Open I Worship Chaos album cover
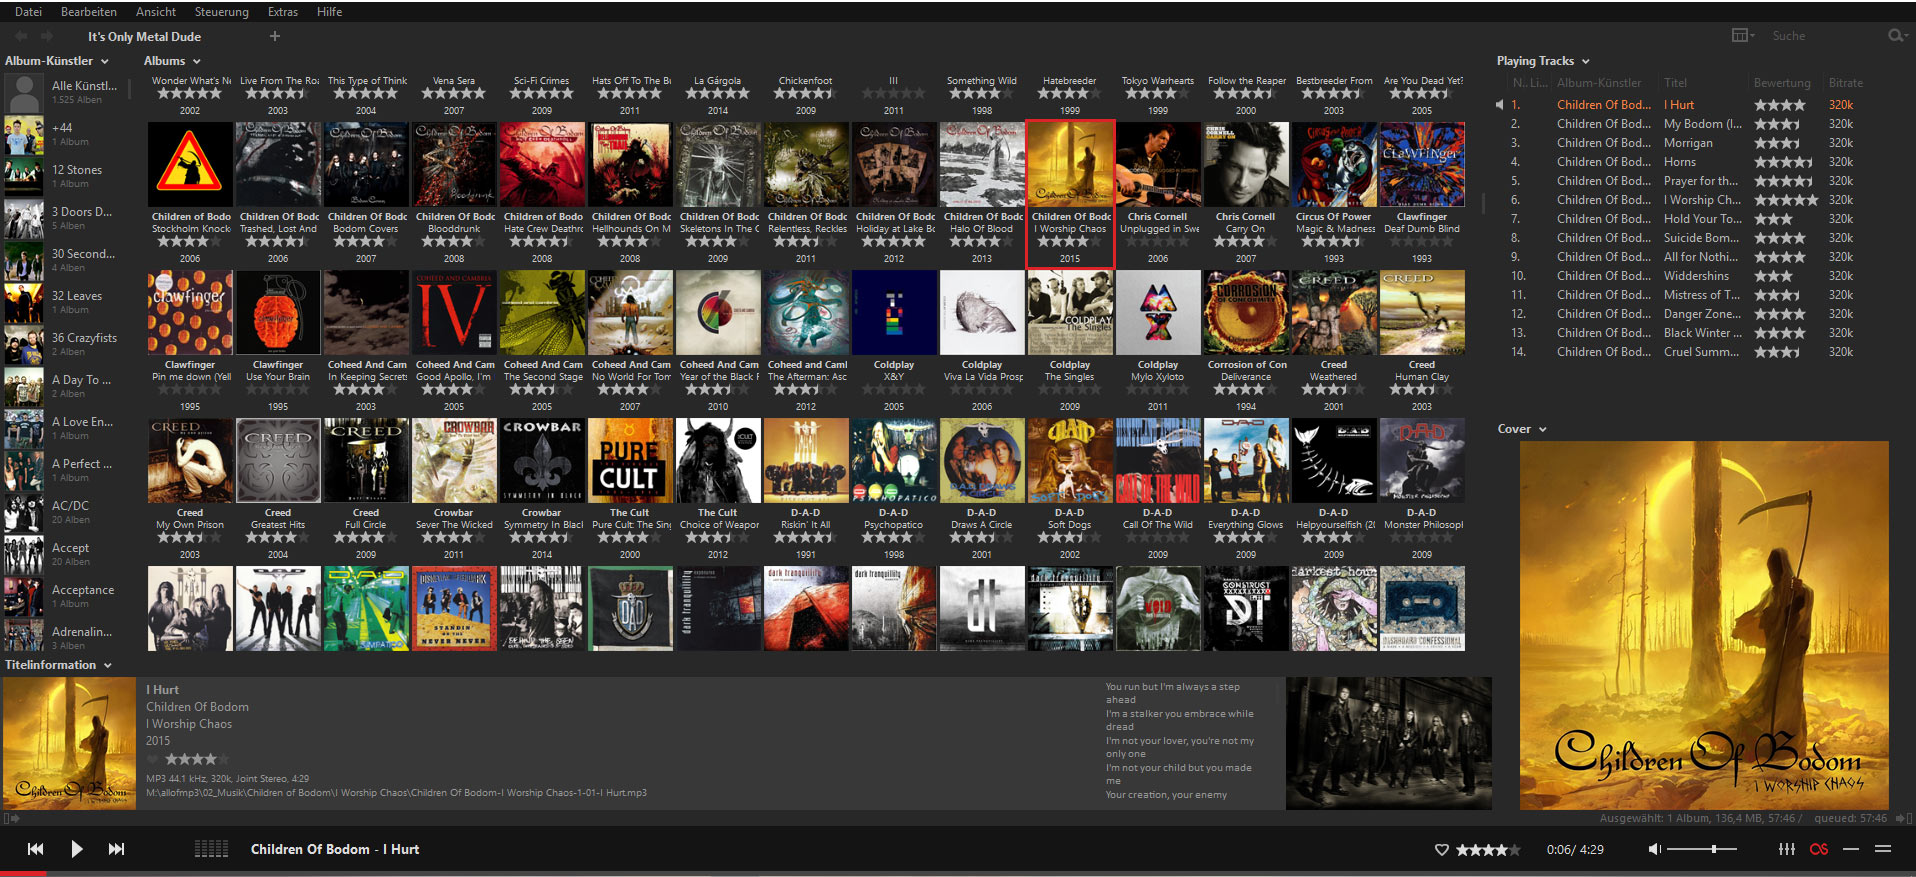Screen dimensions: 1916x877 (x=1070, y=165)
